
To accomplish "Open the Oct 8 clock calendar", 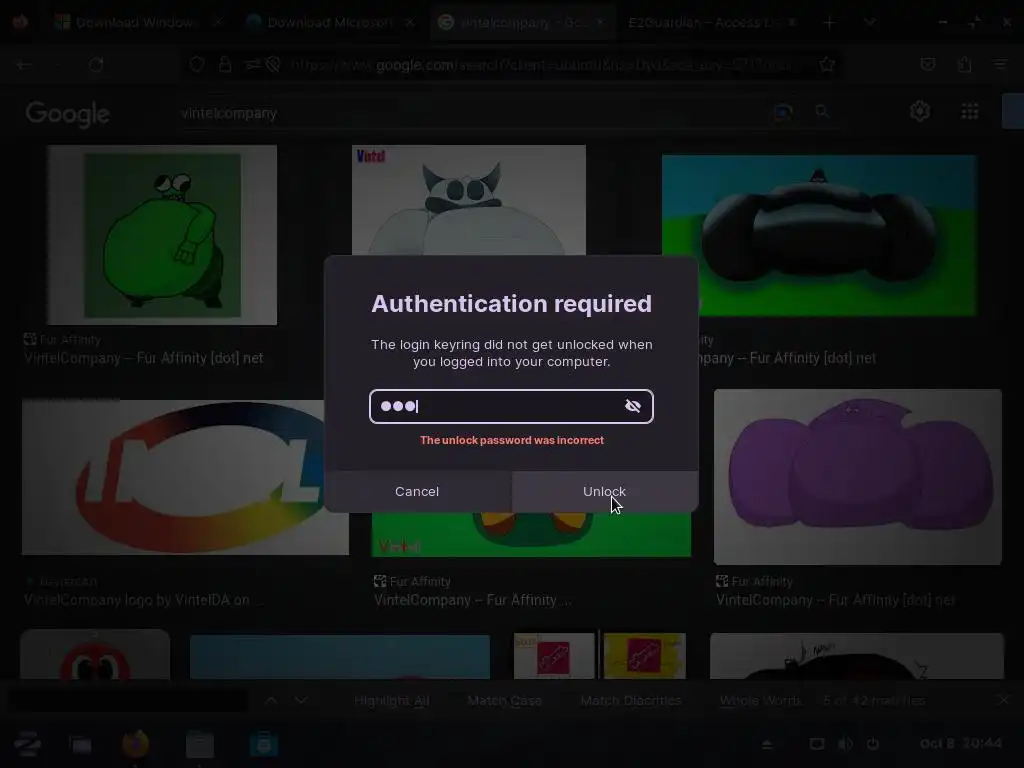I will coord(961,743).
